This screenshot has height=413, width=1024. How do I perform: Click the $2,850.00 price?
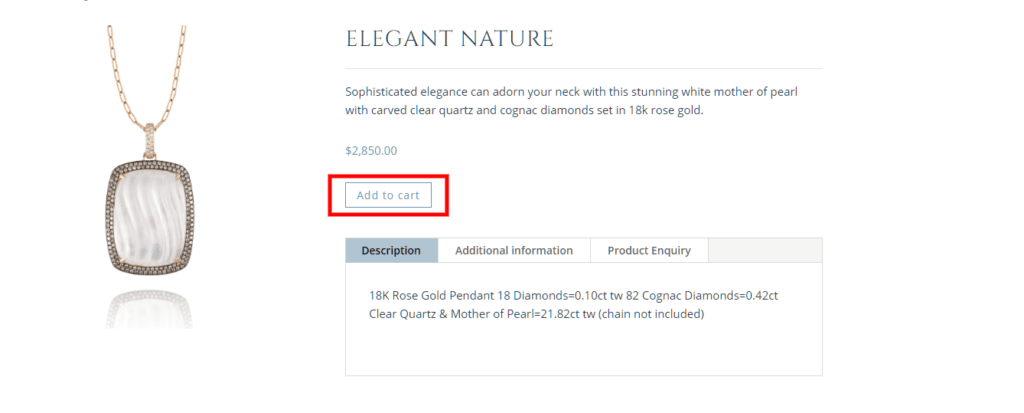click(371, 151)
